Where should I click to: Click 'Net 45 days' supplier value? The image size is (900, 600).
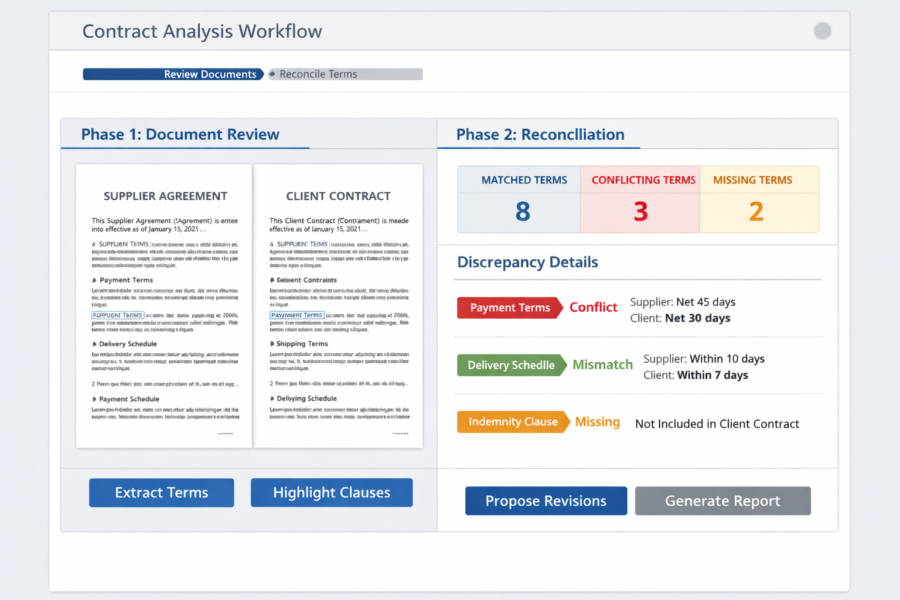(x=705, y=302)
